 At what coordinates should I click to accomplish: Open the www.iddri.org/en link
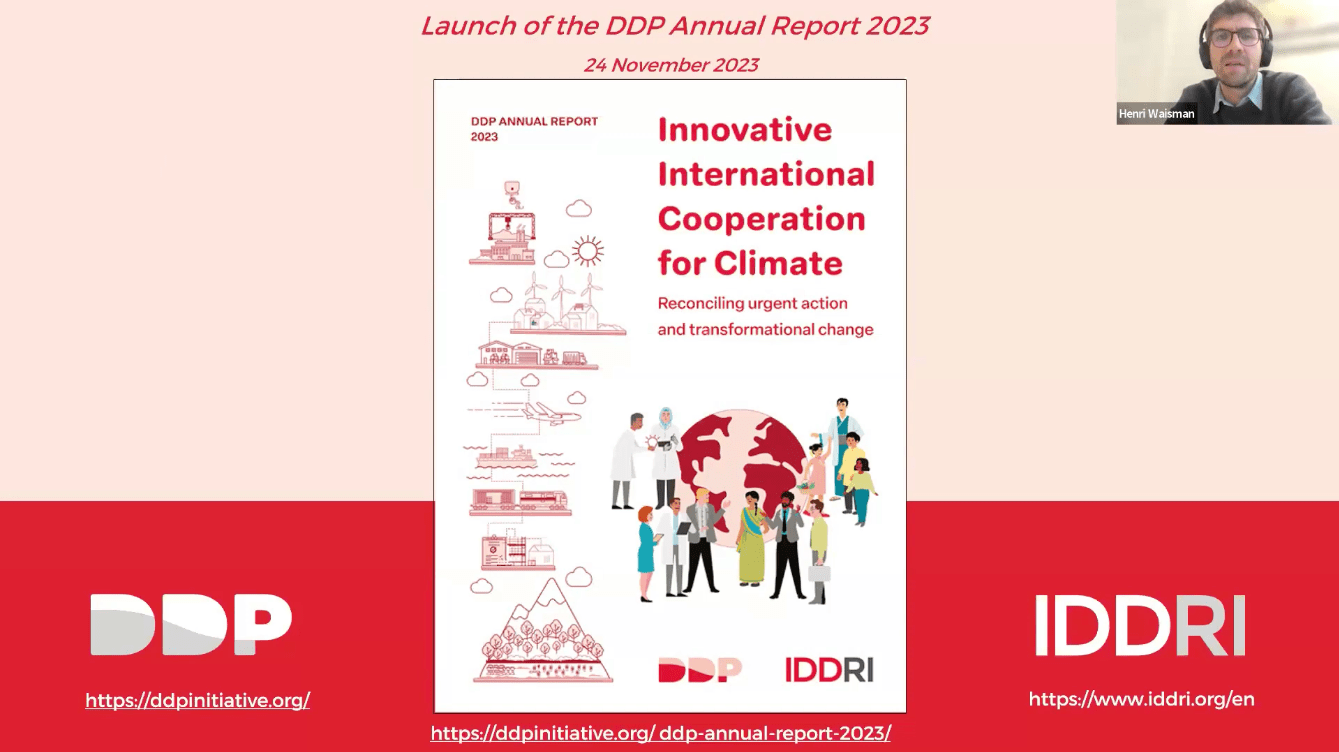pos(1141,699)
